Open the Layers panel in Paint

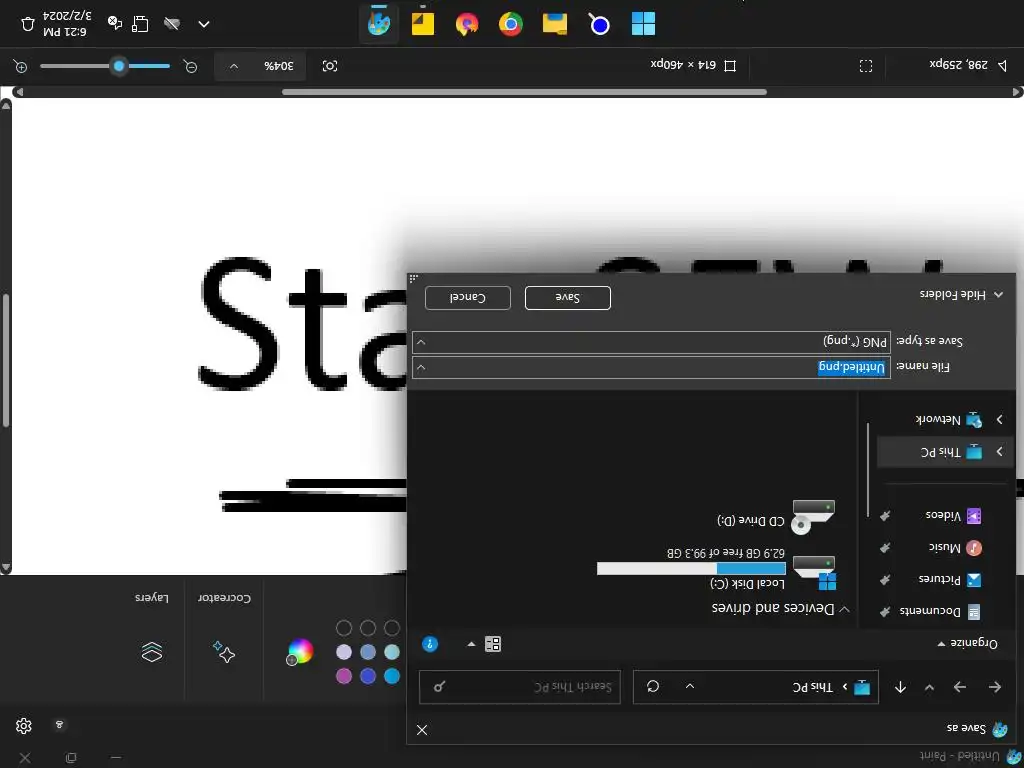pyautogui.click(x=152, y=633)
